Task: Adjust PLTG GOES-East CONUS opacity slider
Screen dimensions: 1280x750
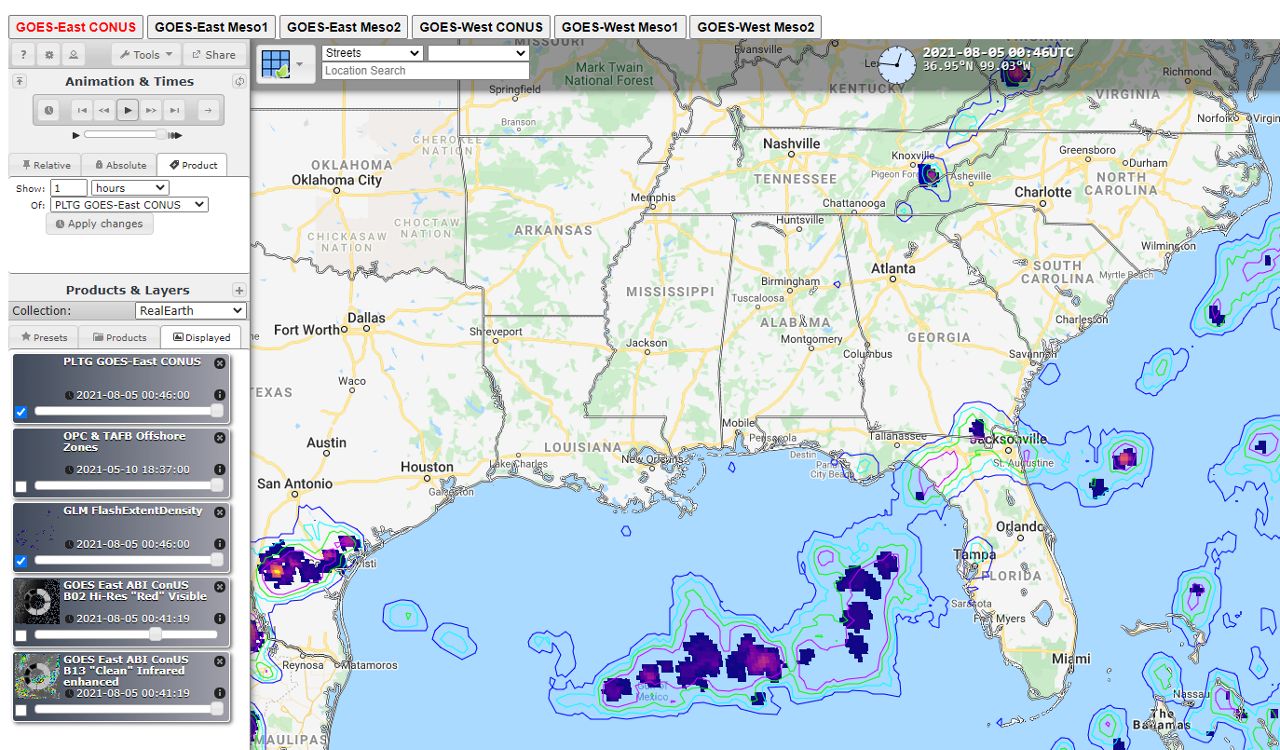Action: [129, 411]
